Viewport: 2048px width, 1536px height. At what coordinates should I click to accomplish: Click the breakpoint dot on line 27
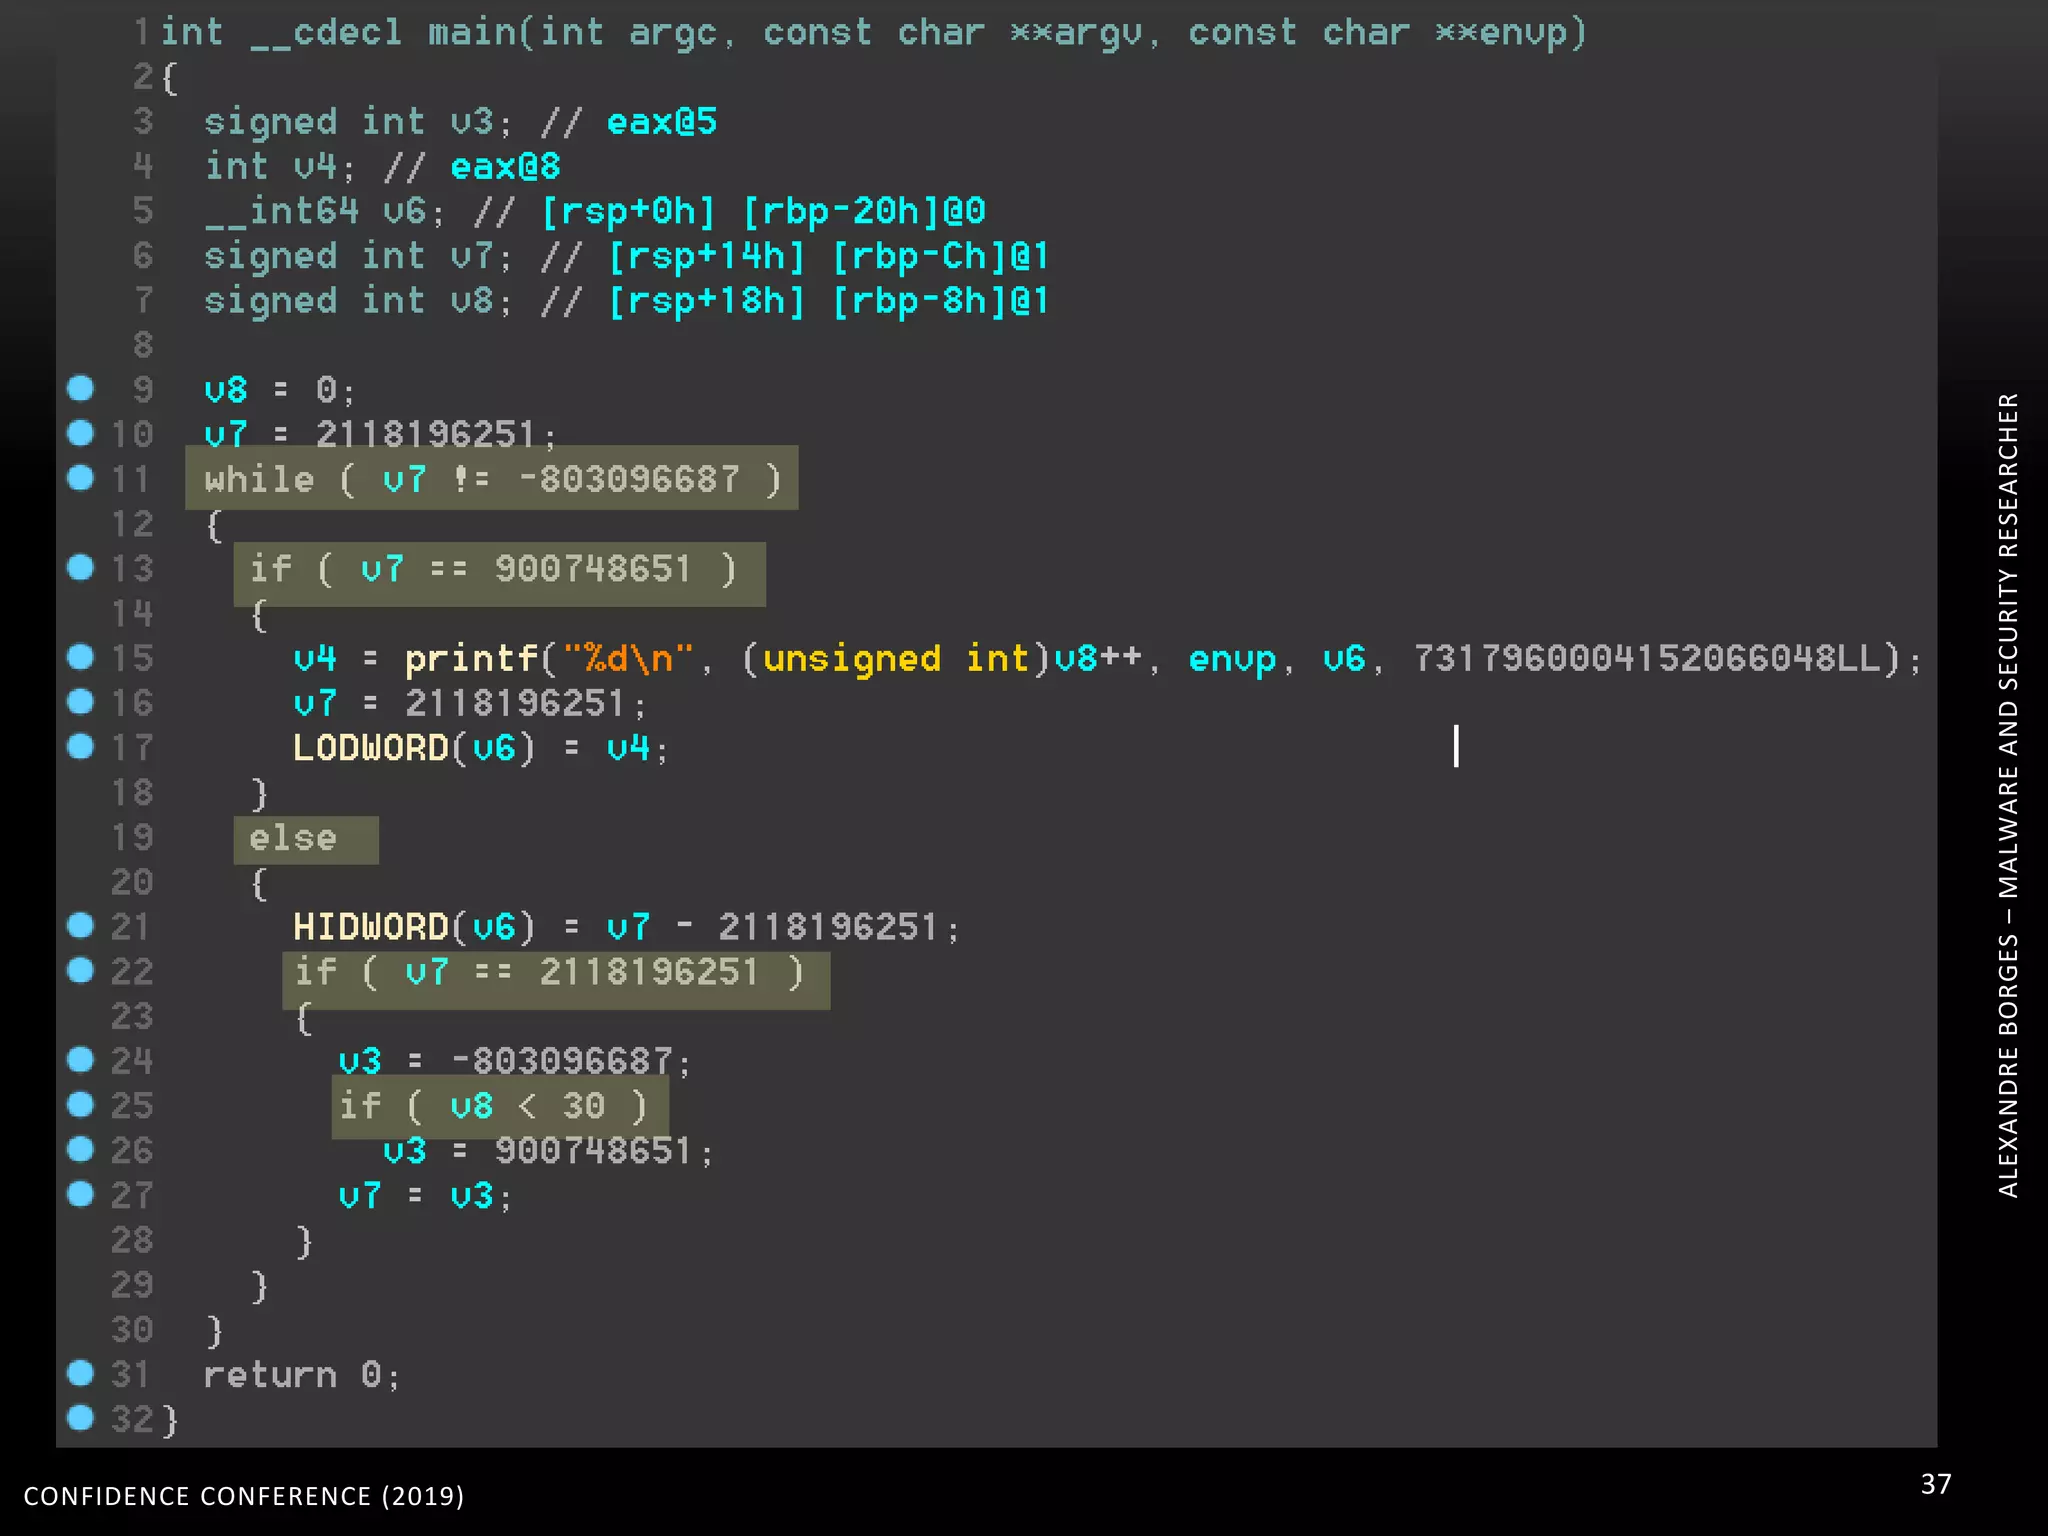tap(80, 1193)
